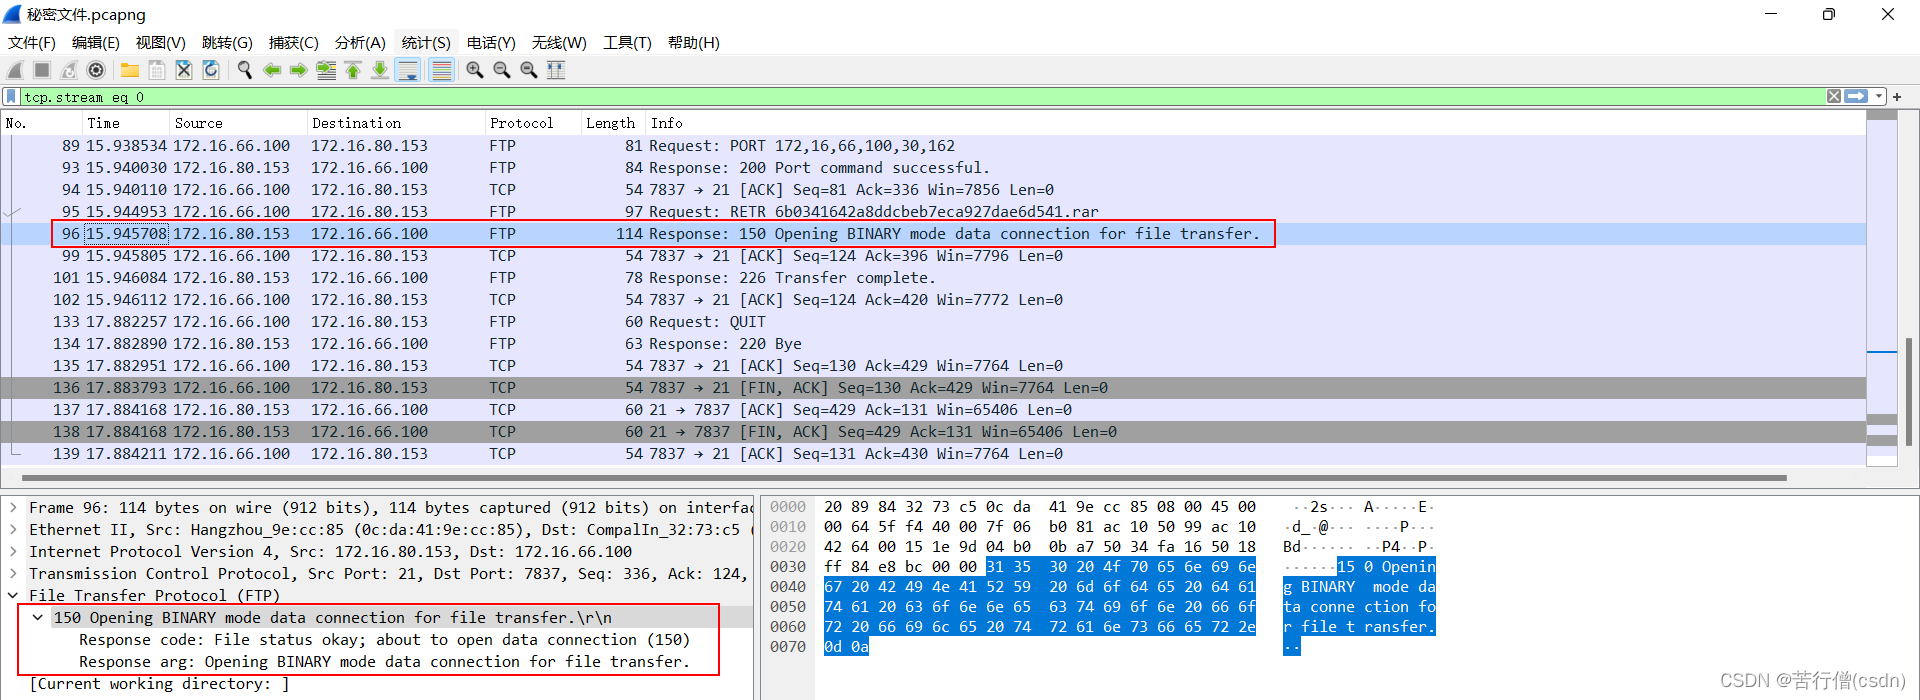This screenshot has height=700, width=1920.
Task: Expand the Ethernet II tree node
Action: 13,530
